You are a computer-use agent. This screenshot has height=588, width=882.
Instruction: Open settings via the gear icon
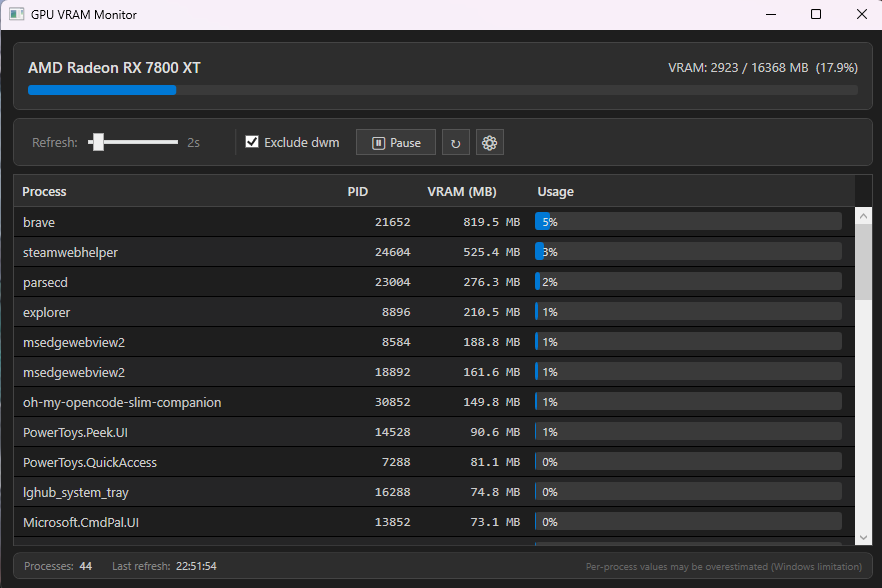[x=489, y=143]
